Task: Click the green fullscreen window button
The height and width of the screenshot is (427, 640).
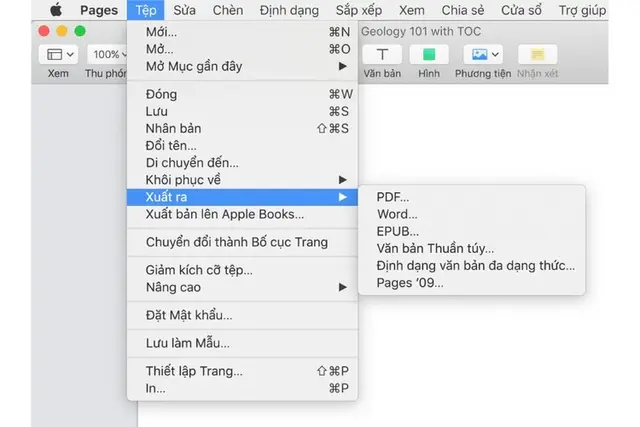Action: tap(80, 31)
